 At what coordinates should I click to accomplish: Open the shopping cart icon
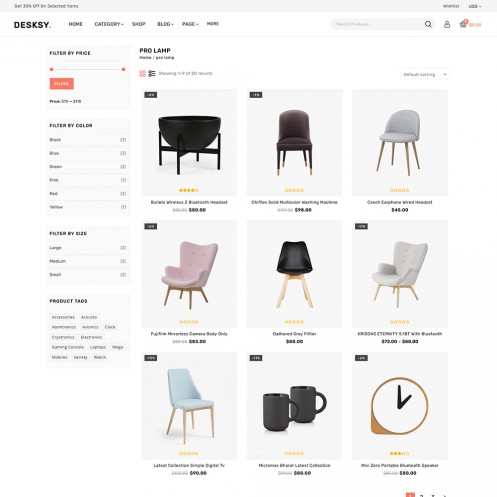[463, 24]
